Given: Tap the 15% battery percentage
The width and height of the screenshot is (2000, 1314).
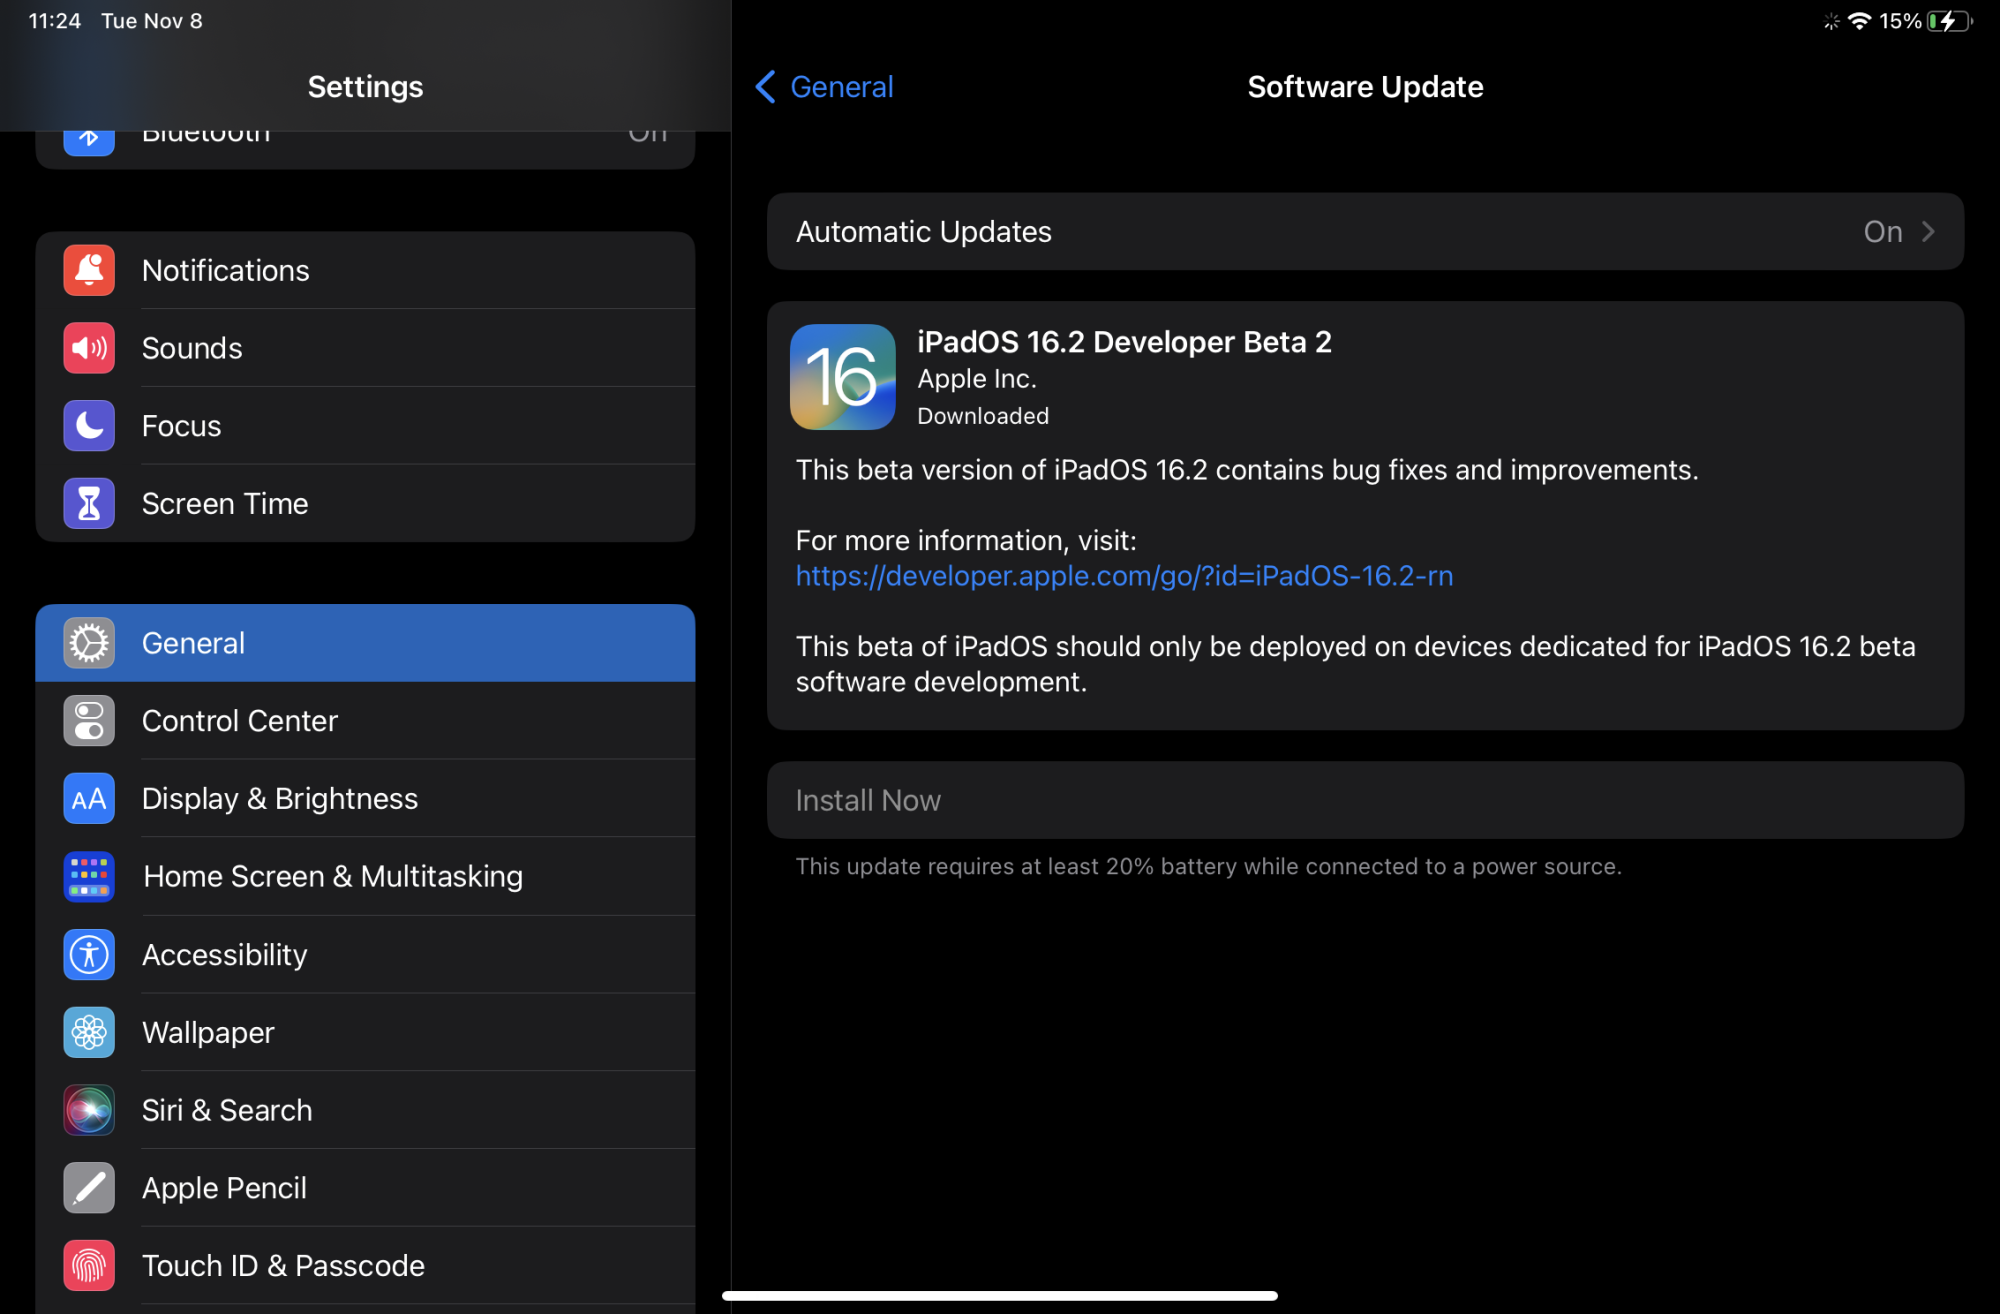Looking at the screenshot, I should pyautogui.click(x=1900, y=21).
